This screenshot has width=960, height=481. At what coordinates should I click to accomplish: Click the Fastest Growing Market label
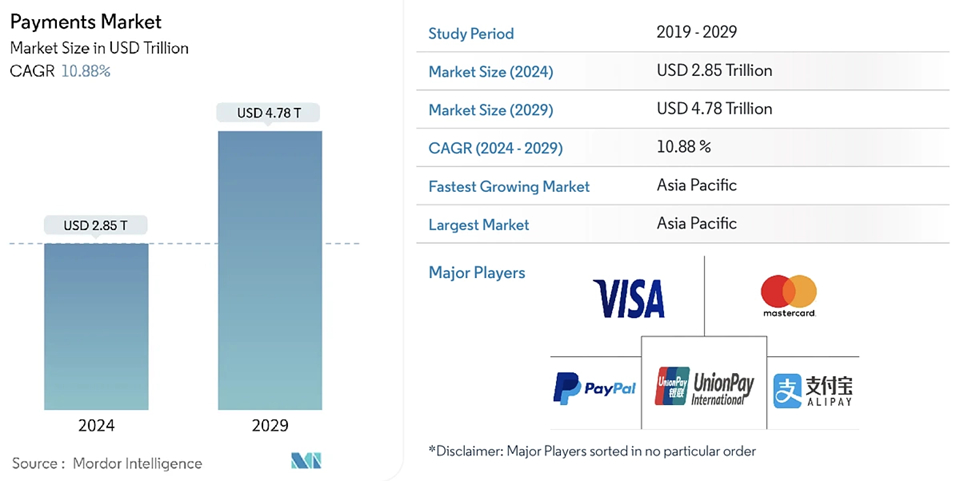click(x=509, y=187)
